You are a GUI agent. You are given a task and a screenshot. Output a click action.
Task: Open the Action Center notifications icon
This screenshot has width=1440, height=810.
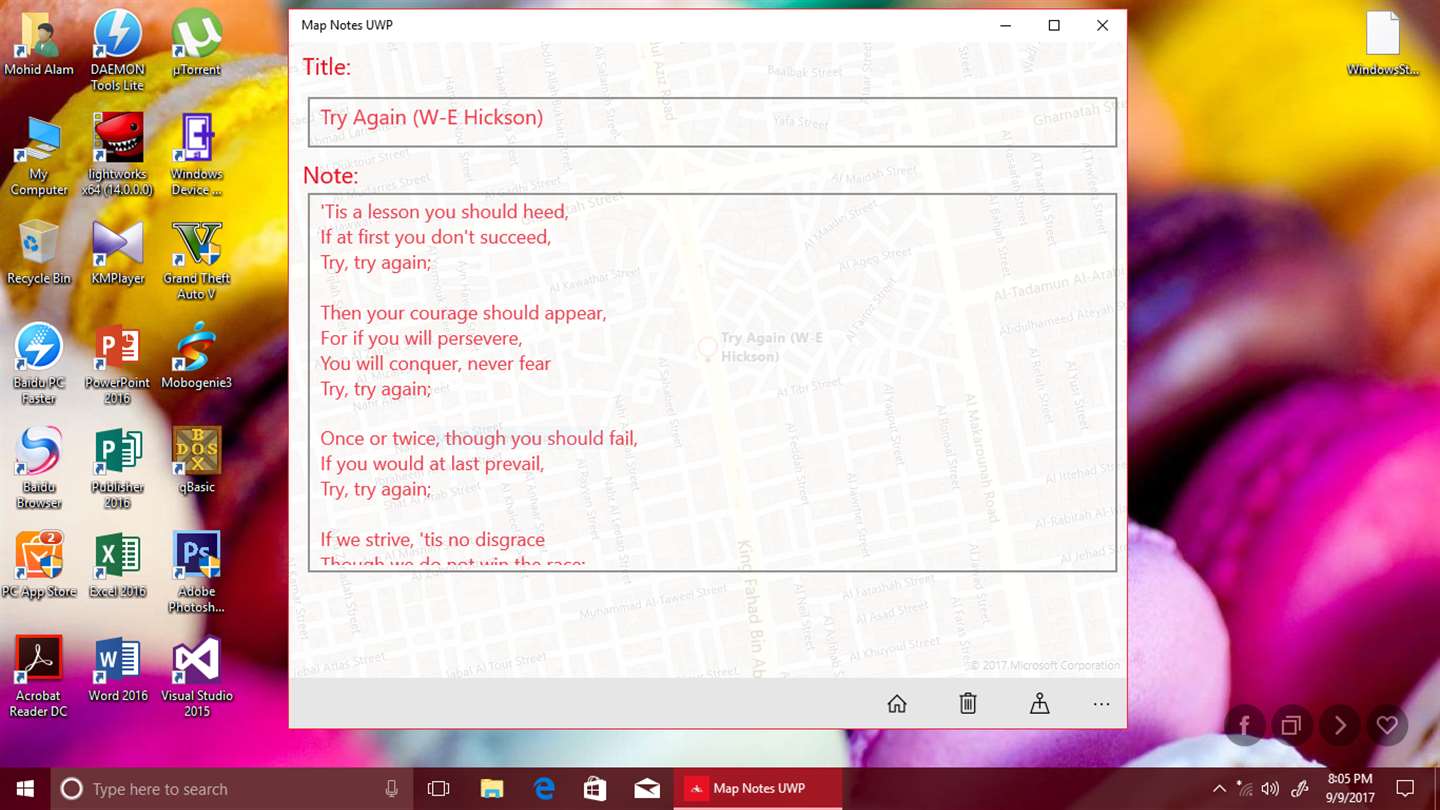pyautogui.click(x=1405, y=789)
